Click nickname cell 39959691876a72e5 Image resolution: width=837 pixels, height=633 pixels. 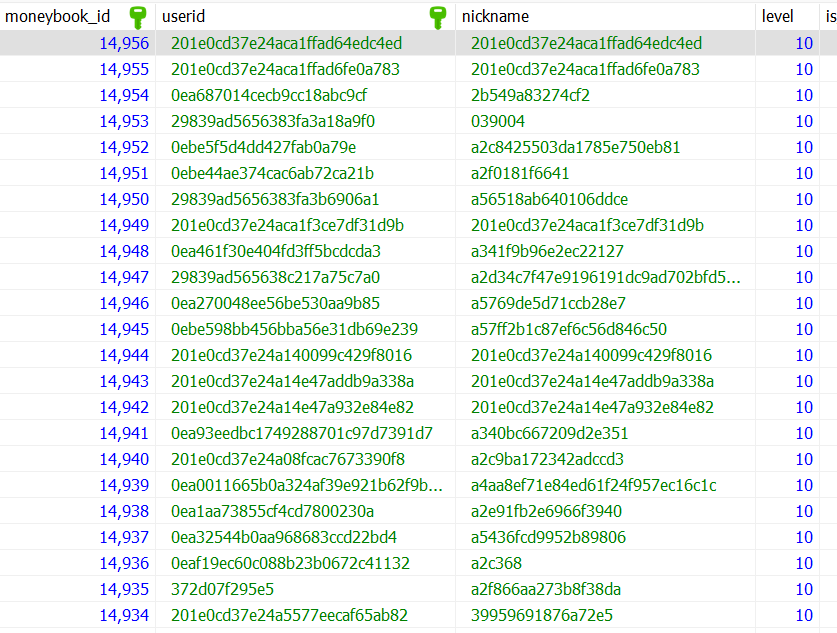[542, 615]
